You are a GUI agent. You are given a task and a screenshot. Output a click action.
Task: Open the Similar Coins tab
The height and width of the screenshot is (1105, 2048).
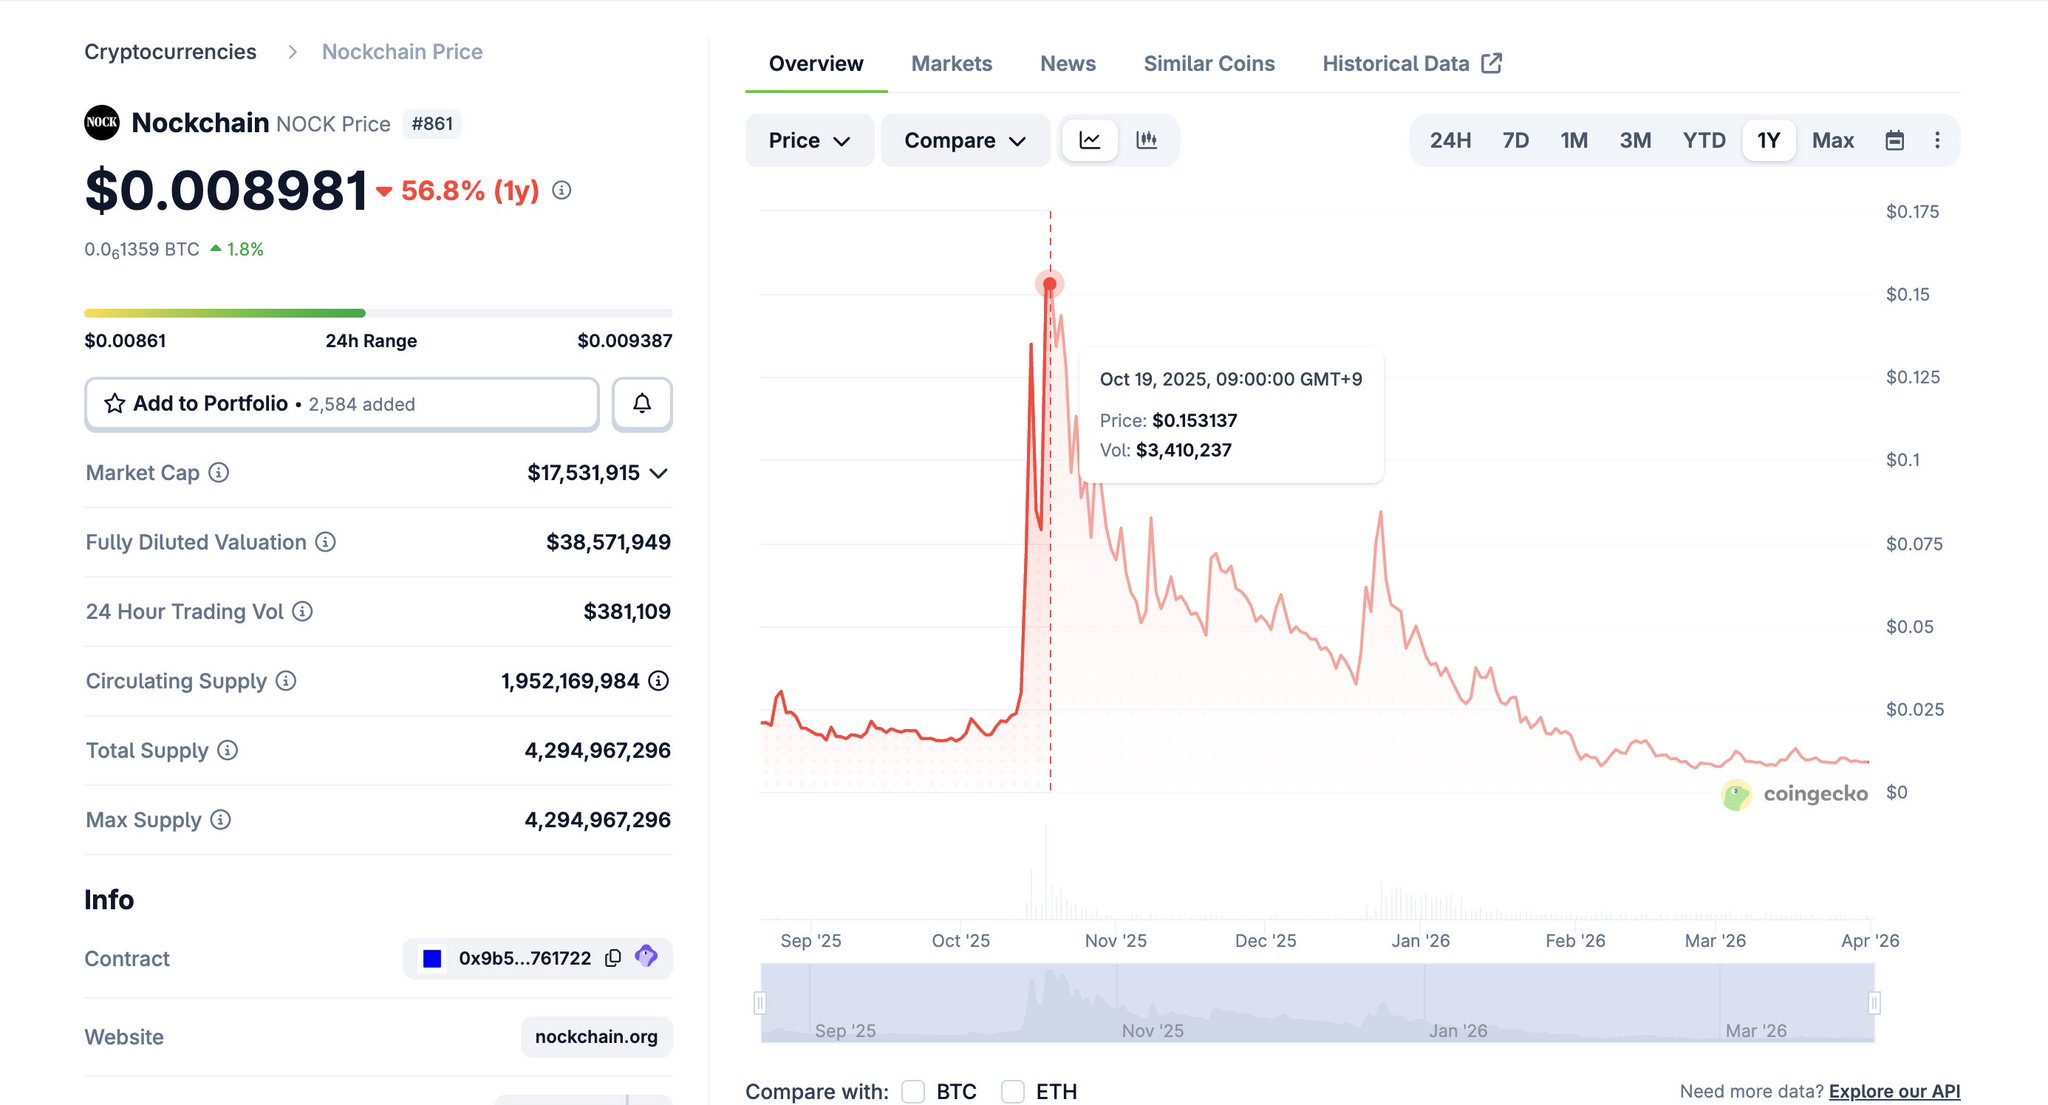click(x=1208, y=64)
